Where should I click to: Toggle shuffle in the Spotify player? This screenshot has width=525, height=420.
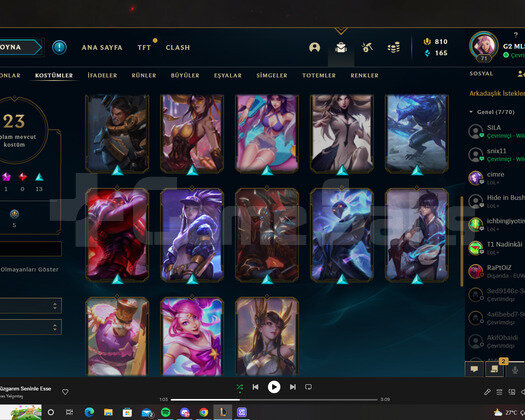click(x=240, y=388)
